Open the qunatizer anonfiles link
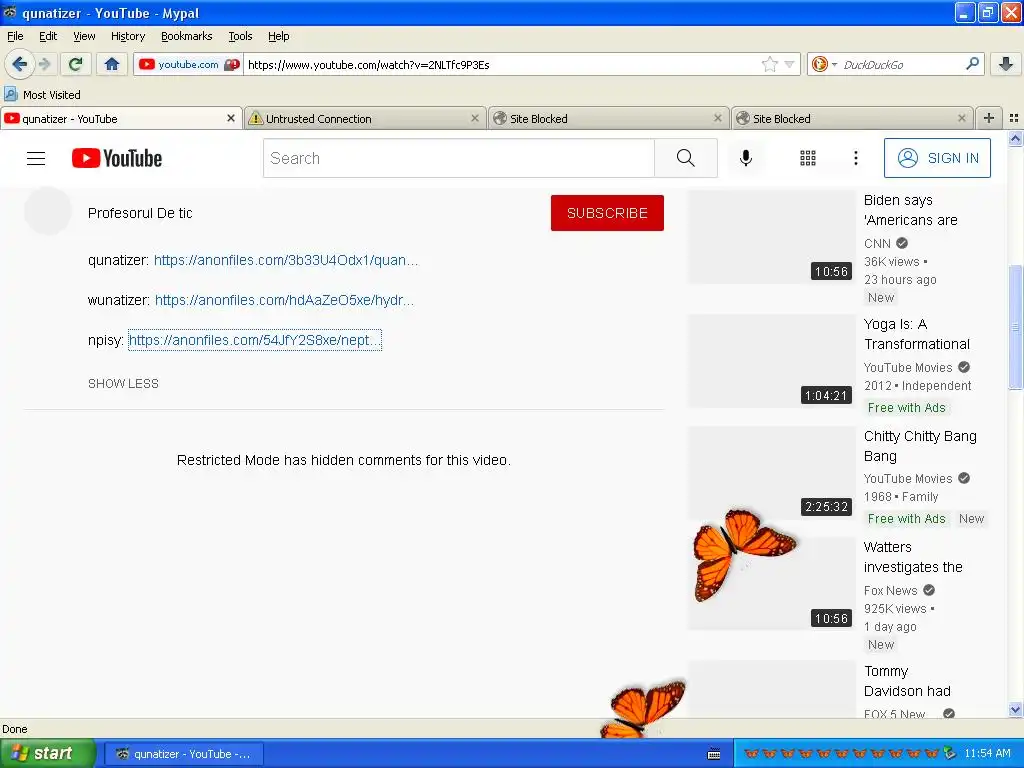Screen dimensions: 1024x768 pos(286,261)
